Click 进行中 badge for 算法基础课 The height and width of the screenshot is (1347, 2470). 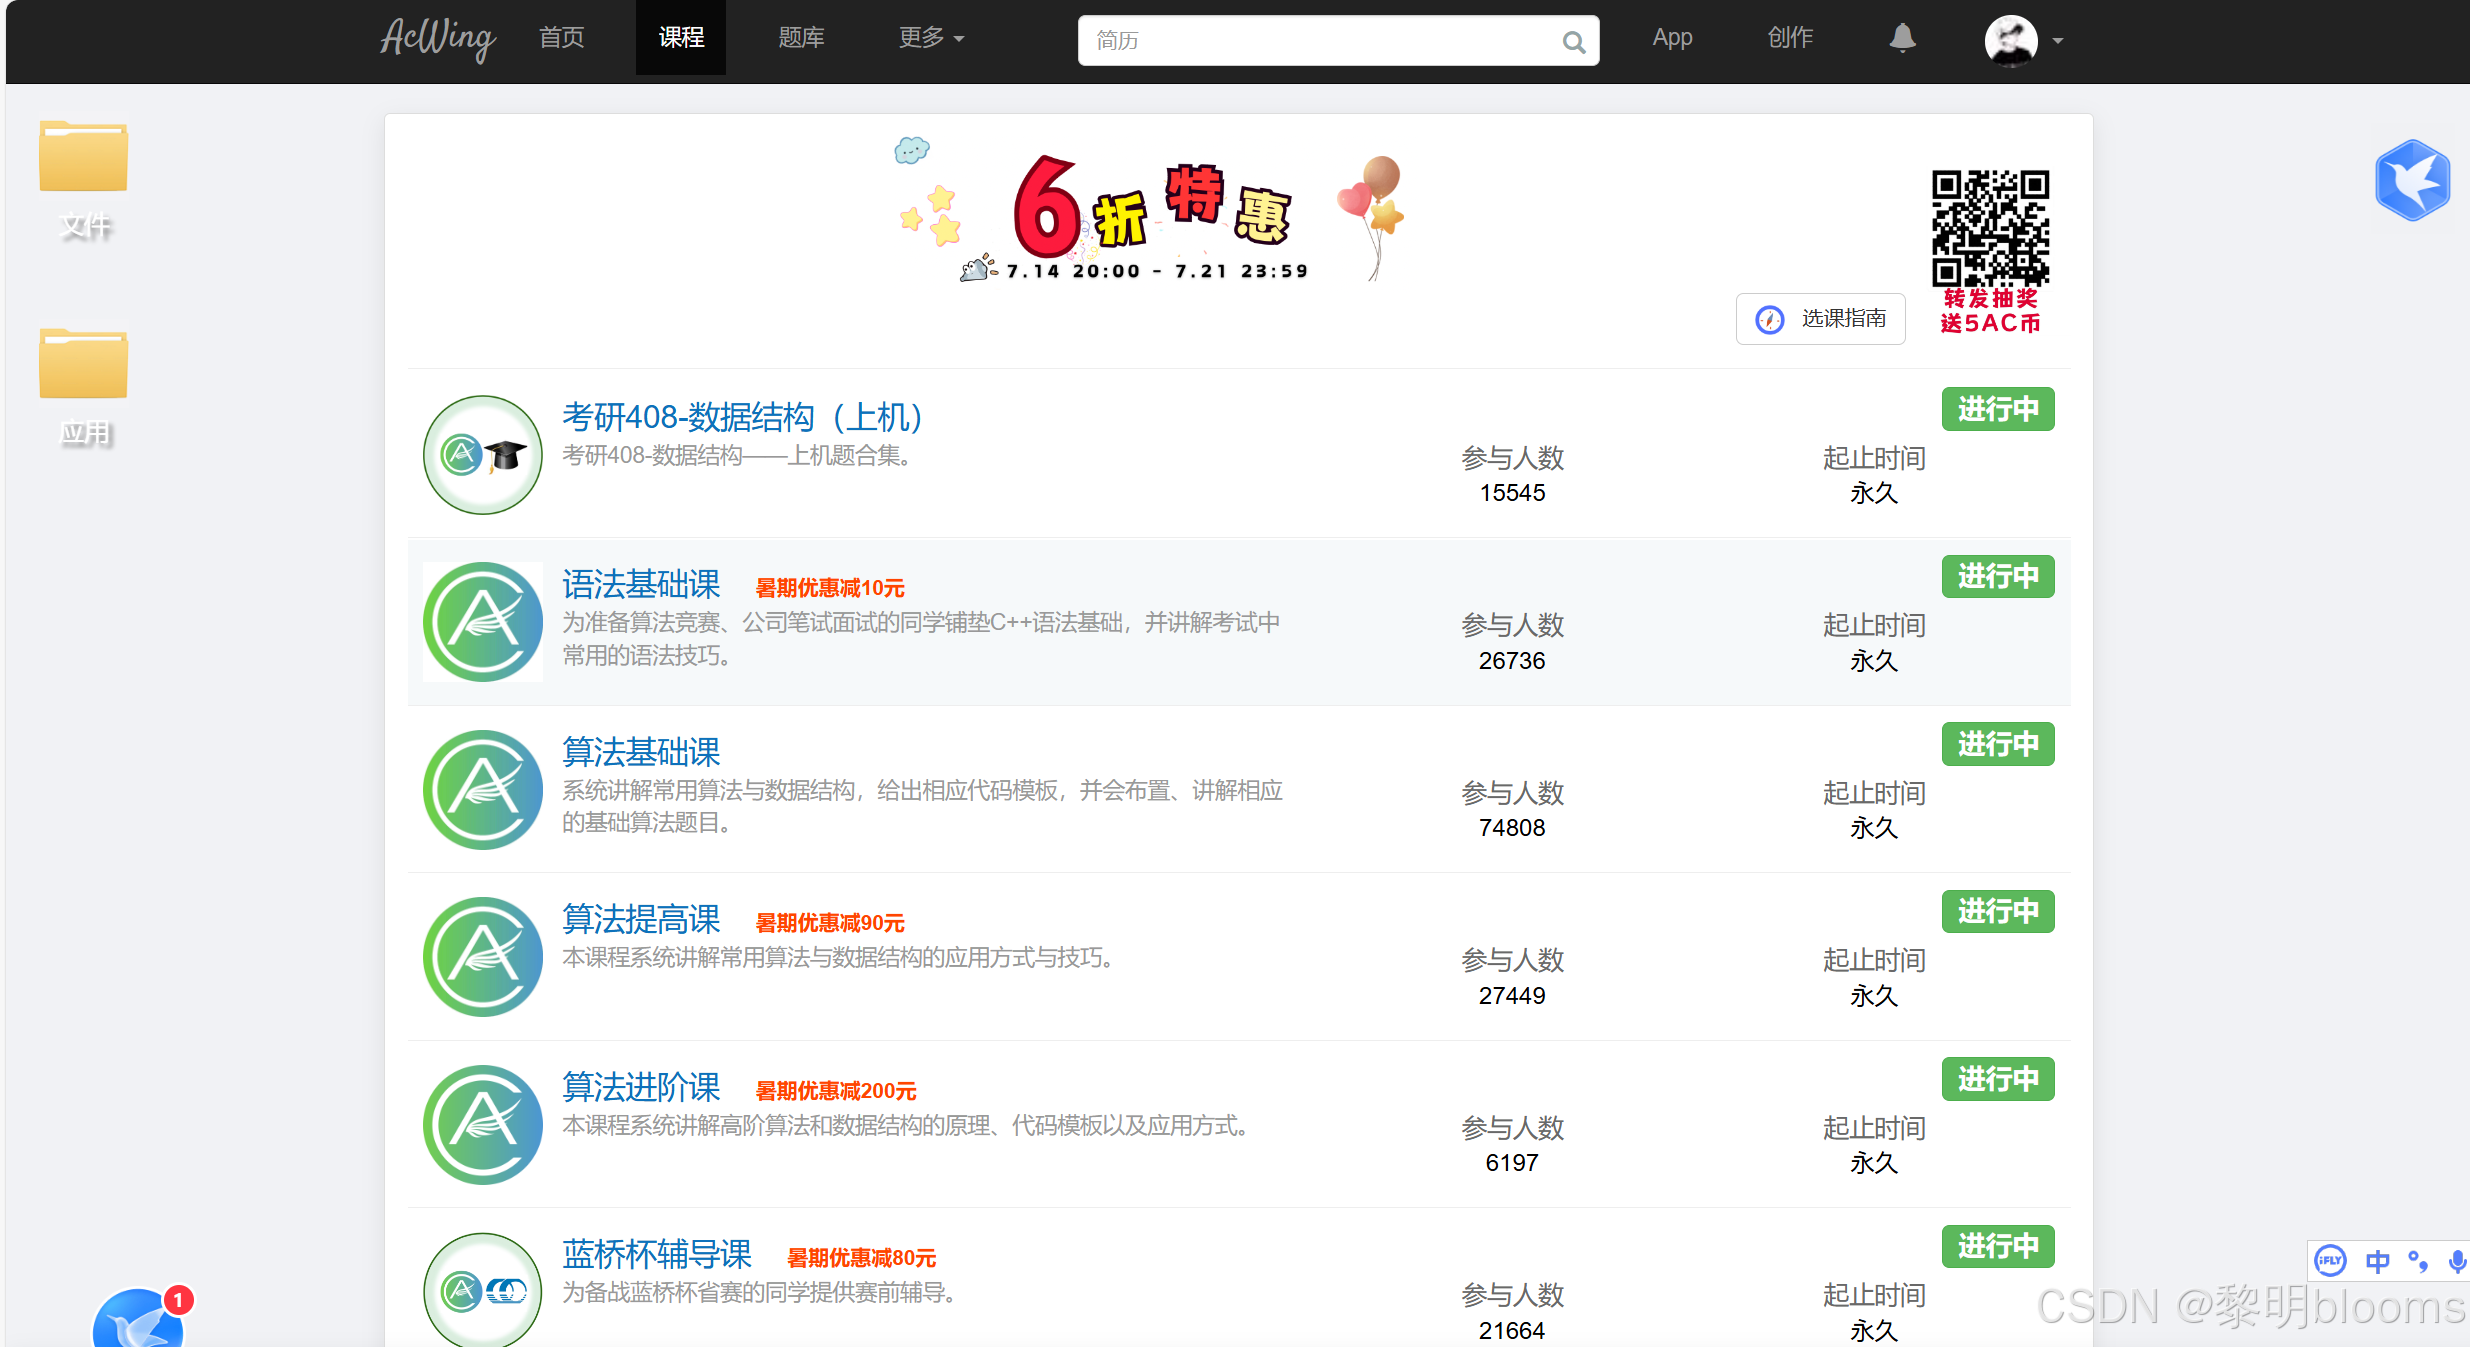1998,744
